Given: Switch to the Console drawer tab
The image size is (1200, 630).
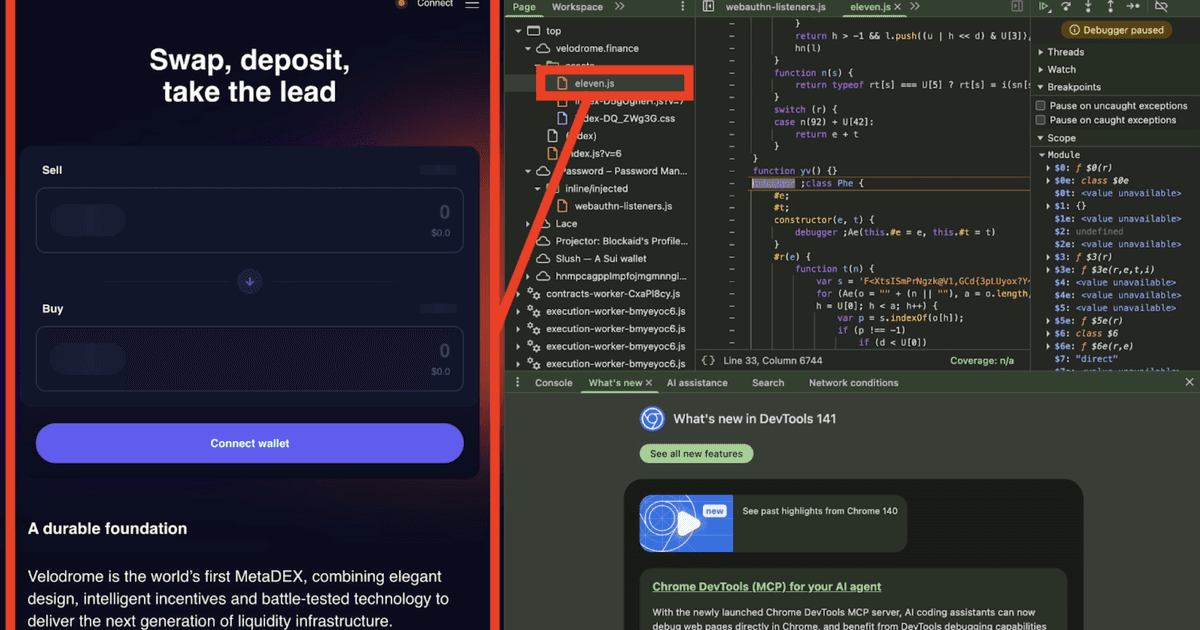Looking at the screenshot, I should tap(553, 383).
